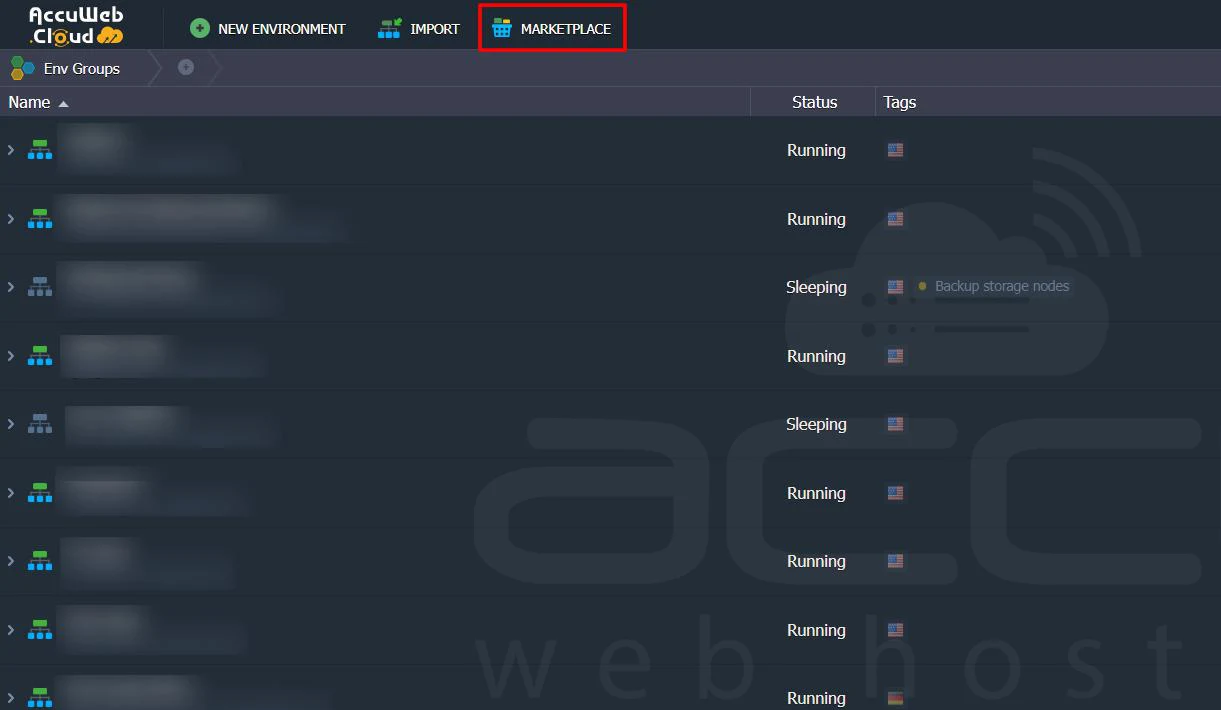This screenshot has width=1221, height=710.
Task: Click the Backup storage nodes tag
Action: tap(1001, 286)
